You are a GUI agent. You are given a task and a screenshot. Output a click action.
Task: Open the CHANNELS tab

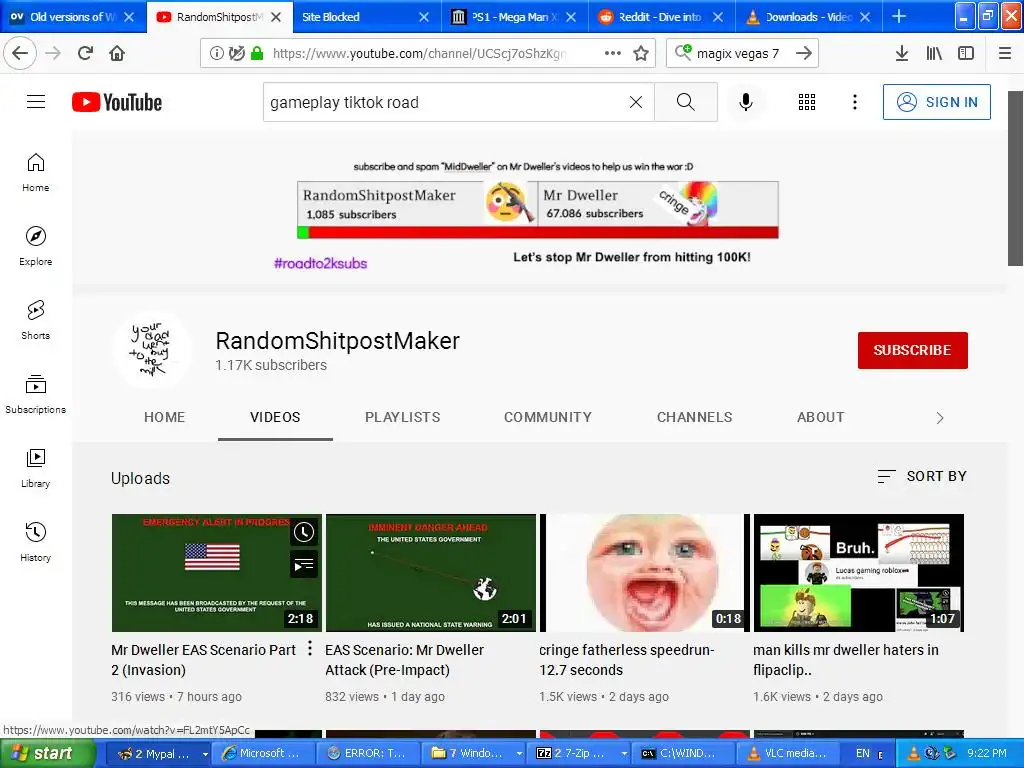pos(694,417)
